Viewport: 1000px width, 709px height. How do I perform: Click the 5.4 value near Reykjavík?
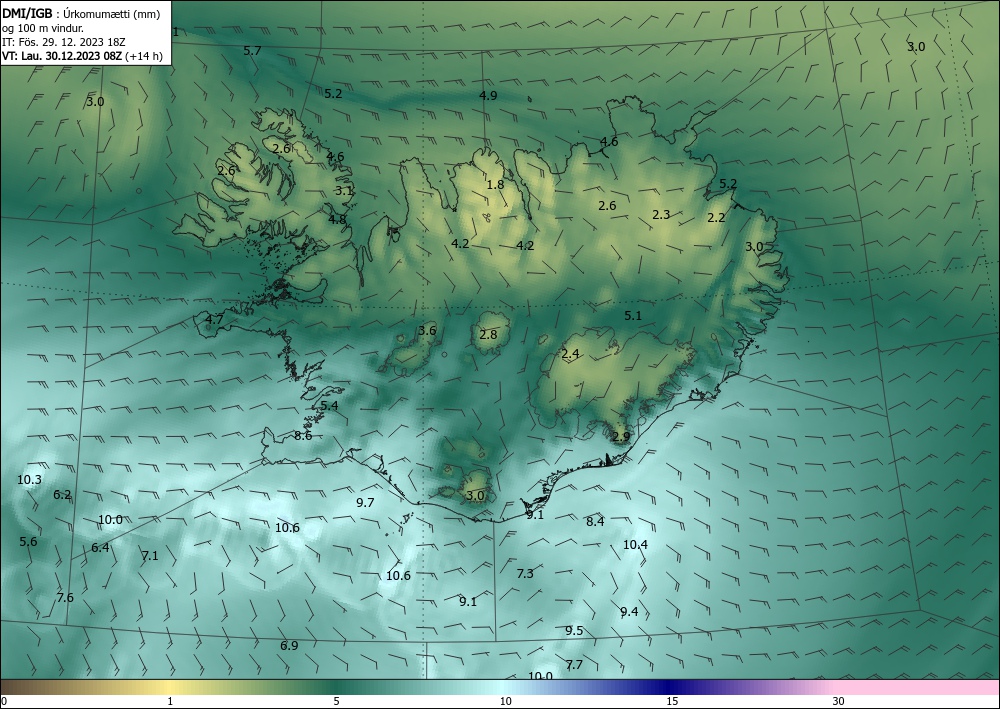(x=329, y=406)
